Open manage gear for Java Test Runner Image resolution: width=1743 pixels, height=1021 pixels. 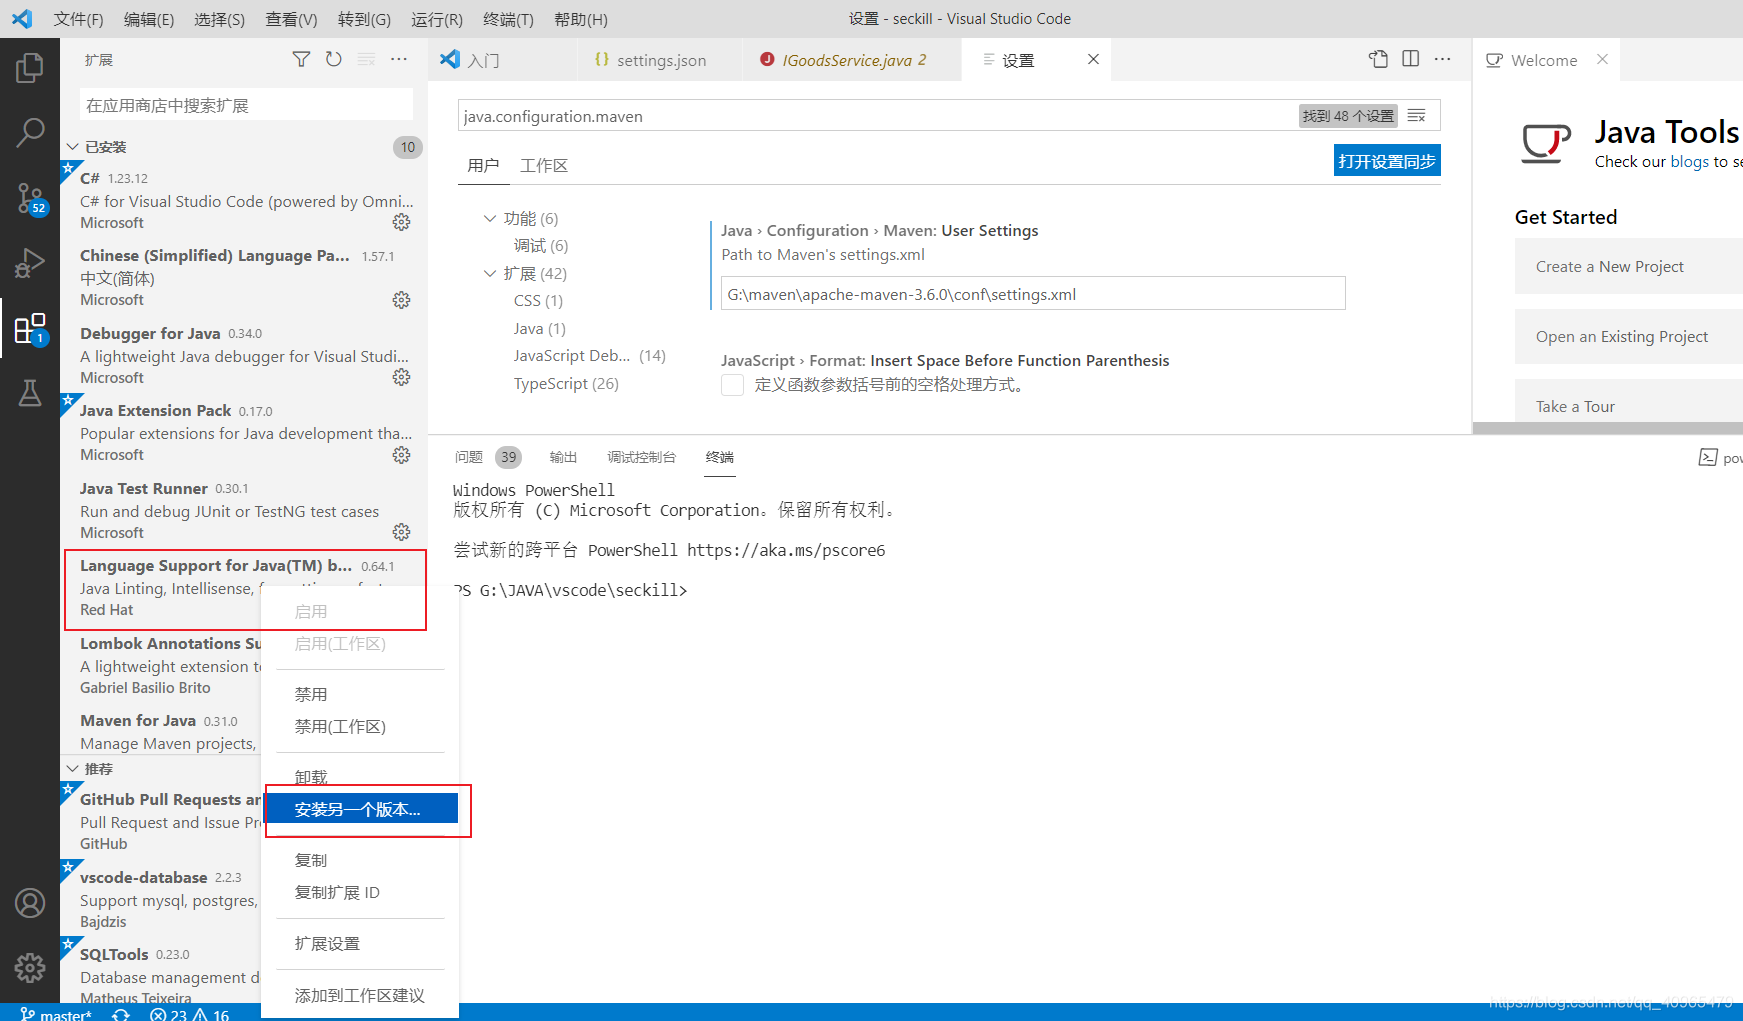401,532
